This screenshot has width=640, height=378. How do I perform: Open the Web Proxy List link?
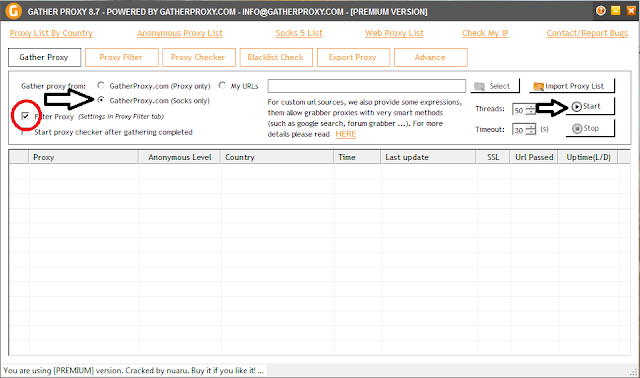tap(394, 33)
